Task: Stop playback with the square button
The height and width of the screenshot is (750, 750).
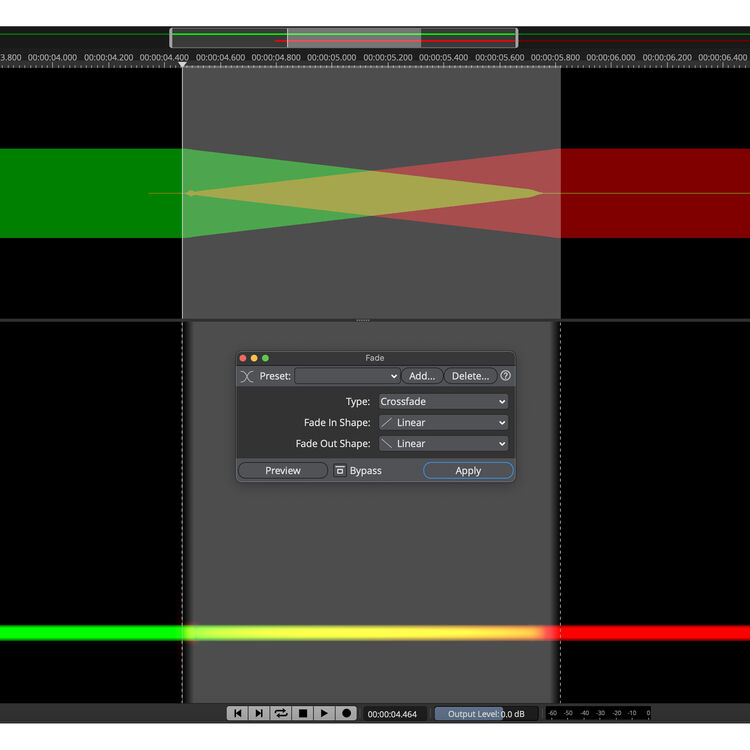Action: point(303,713)
